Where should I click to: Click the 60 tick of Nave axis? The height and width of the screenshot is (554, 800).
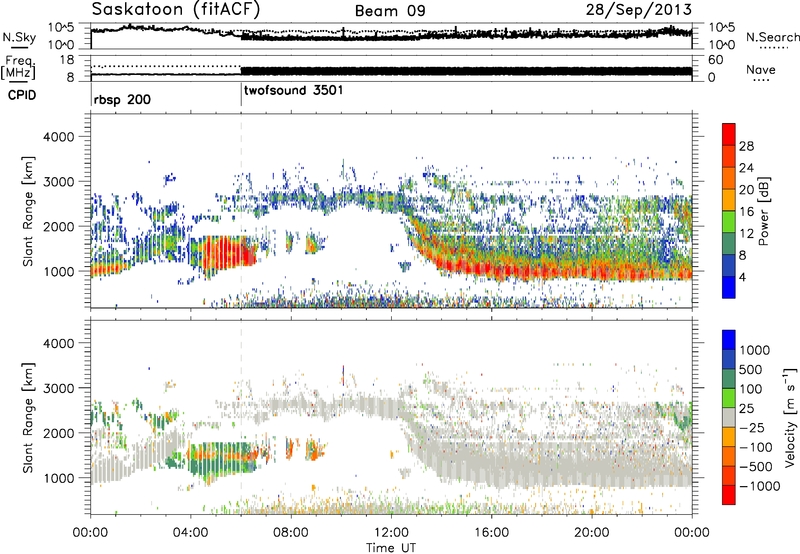pyautogui.click(x=716, y=60)
